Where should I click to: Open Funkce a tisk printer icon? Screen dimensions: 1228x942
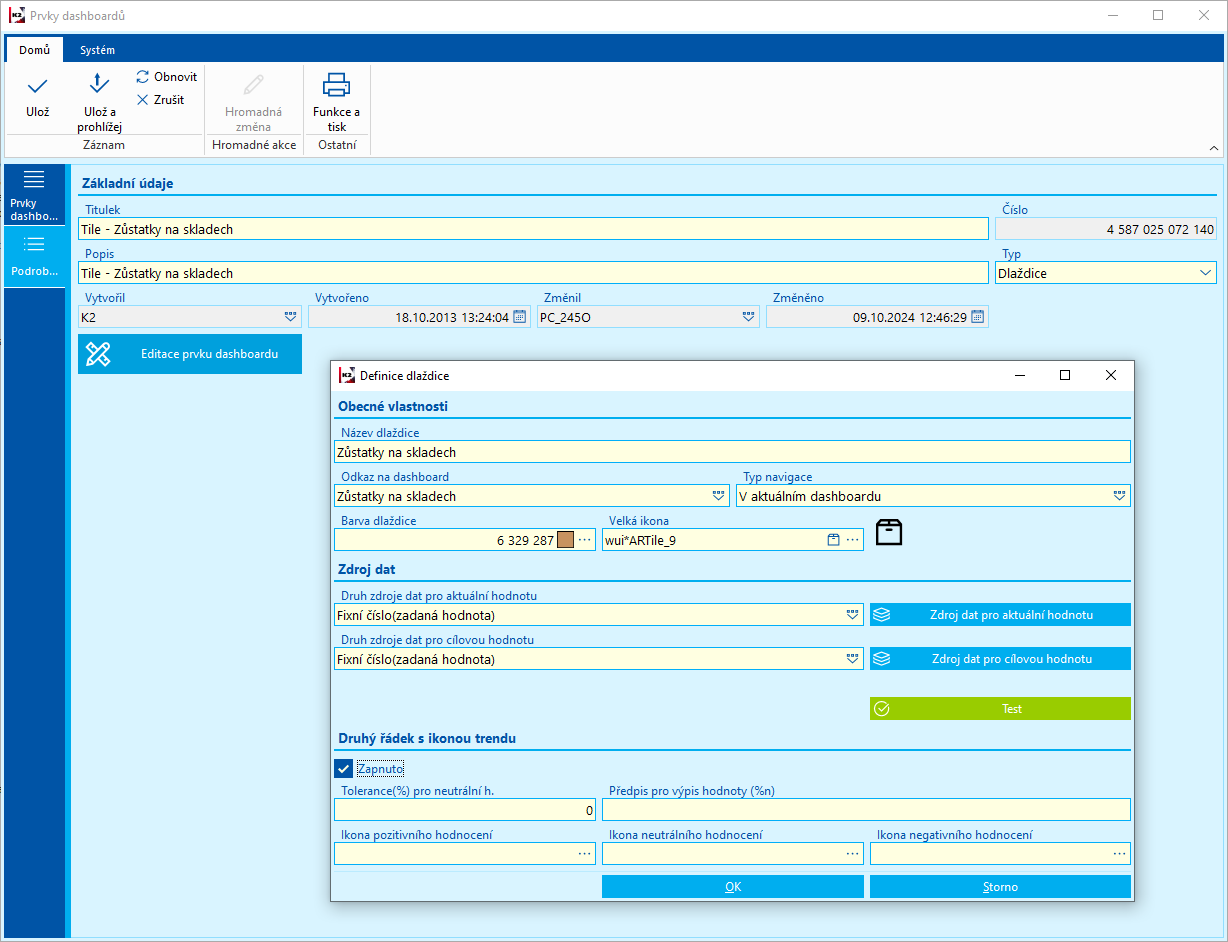pos(336,85)
